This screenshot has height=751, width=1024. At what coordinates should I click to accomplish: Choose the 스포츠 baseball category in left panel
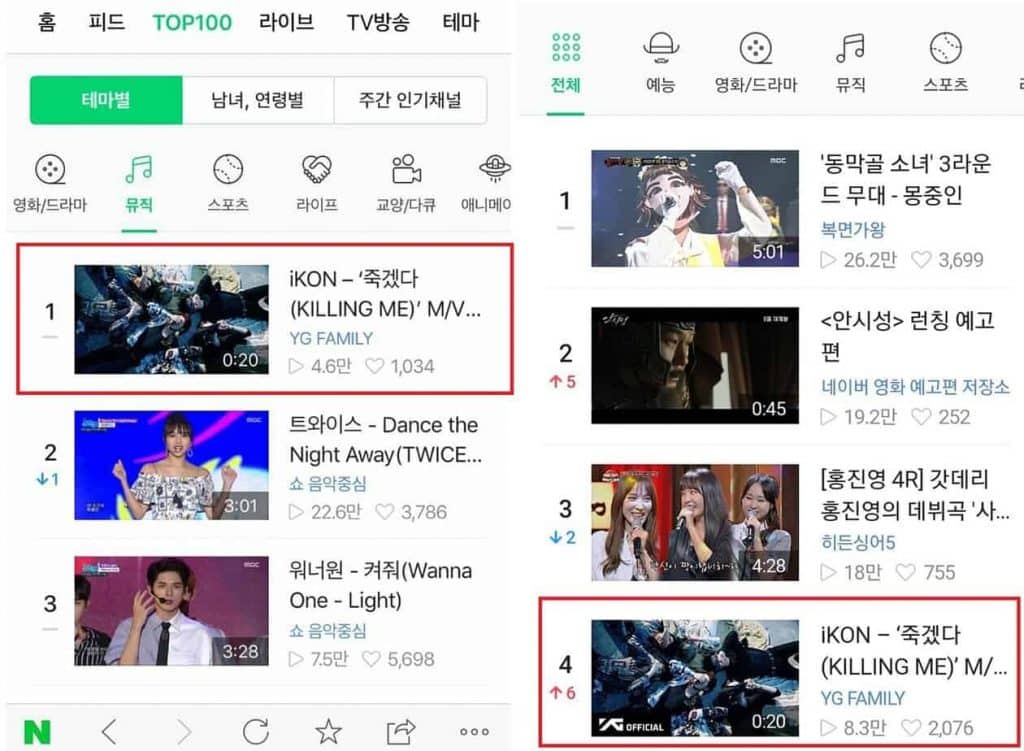pos(228,171)
